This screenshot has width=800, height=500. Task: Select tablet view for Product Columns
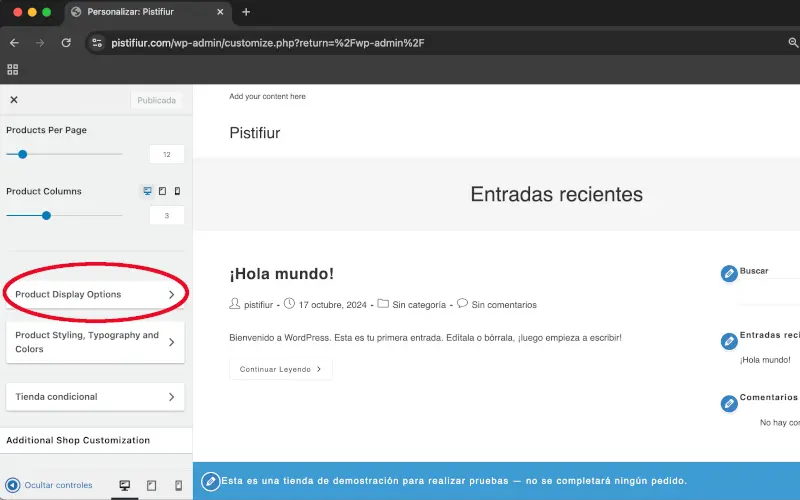pos(162,191)
